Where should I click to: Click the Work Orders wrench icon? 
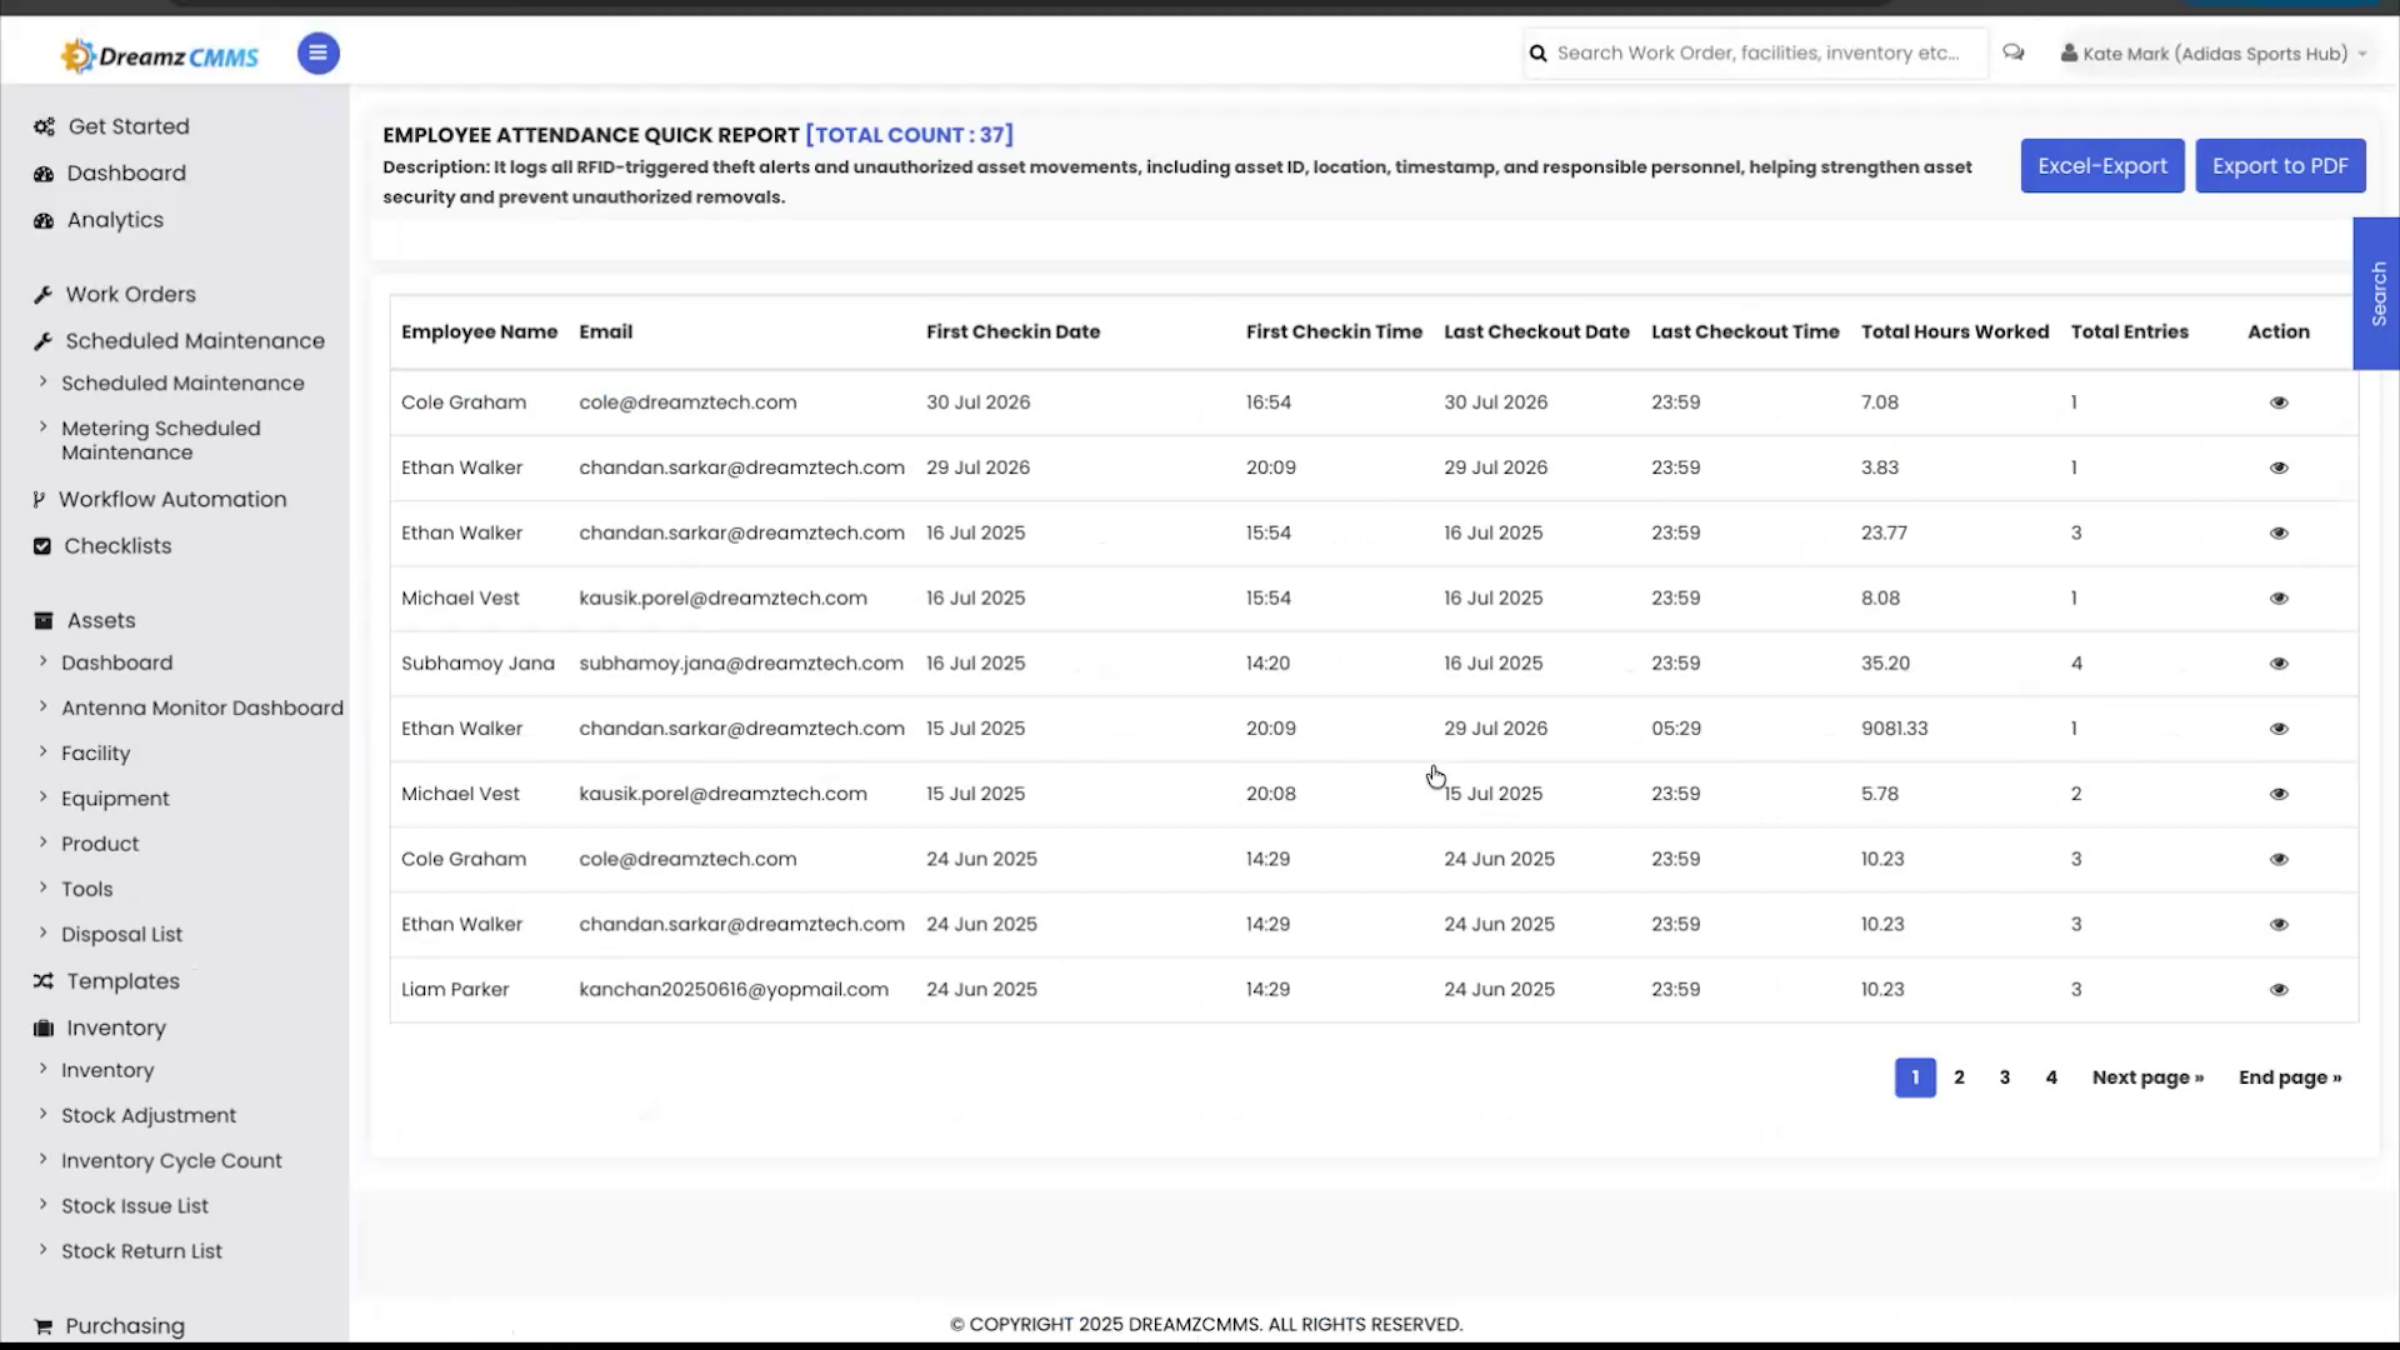[x=42, y=295]
